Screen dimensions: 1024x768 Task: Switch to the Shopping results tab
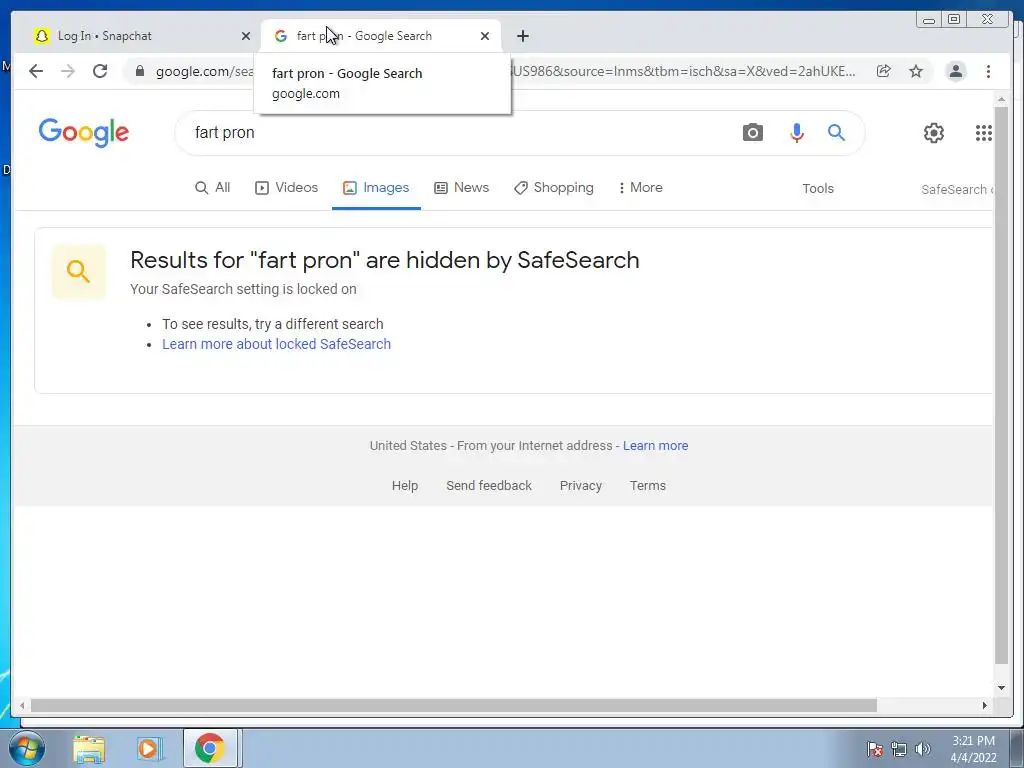click(x=554, y=187)
